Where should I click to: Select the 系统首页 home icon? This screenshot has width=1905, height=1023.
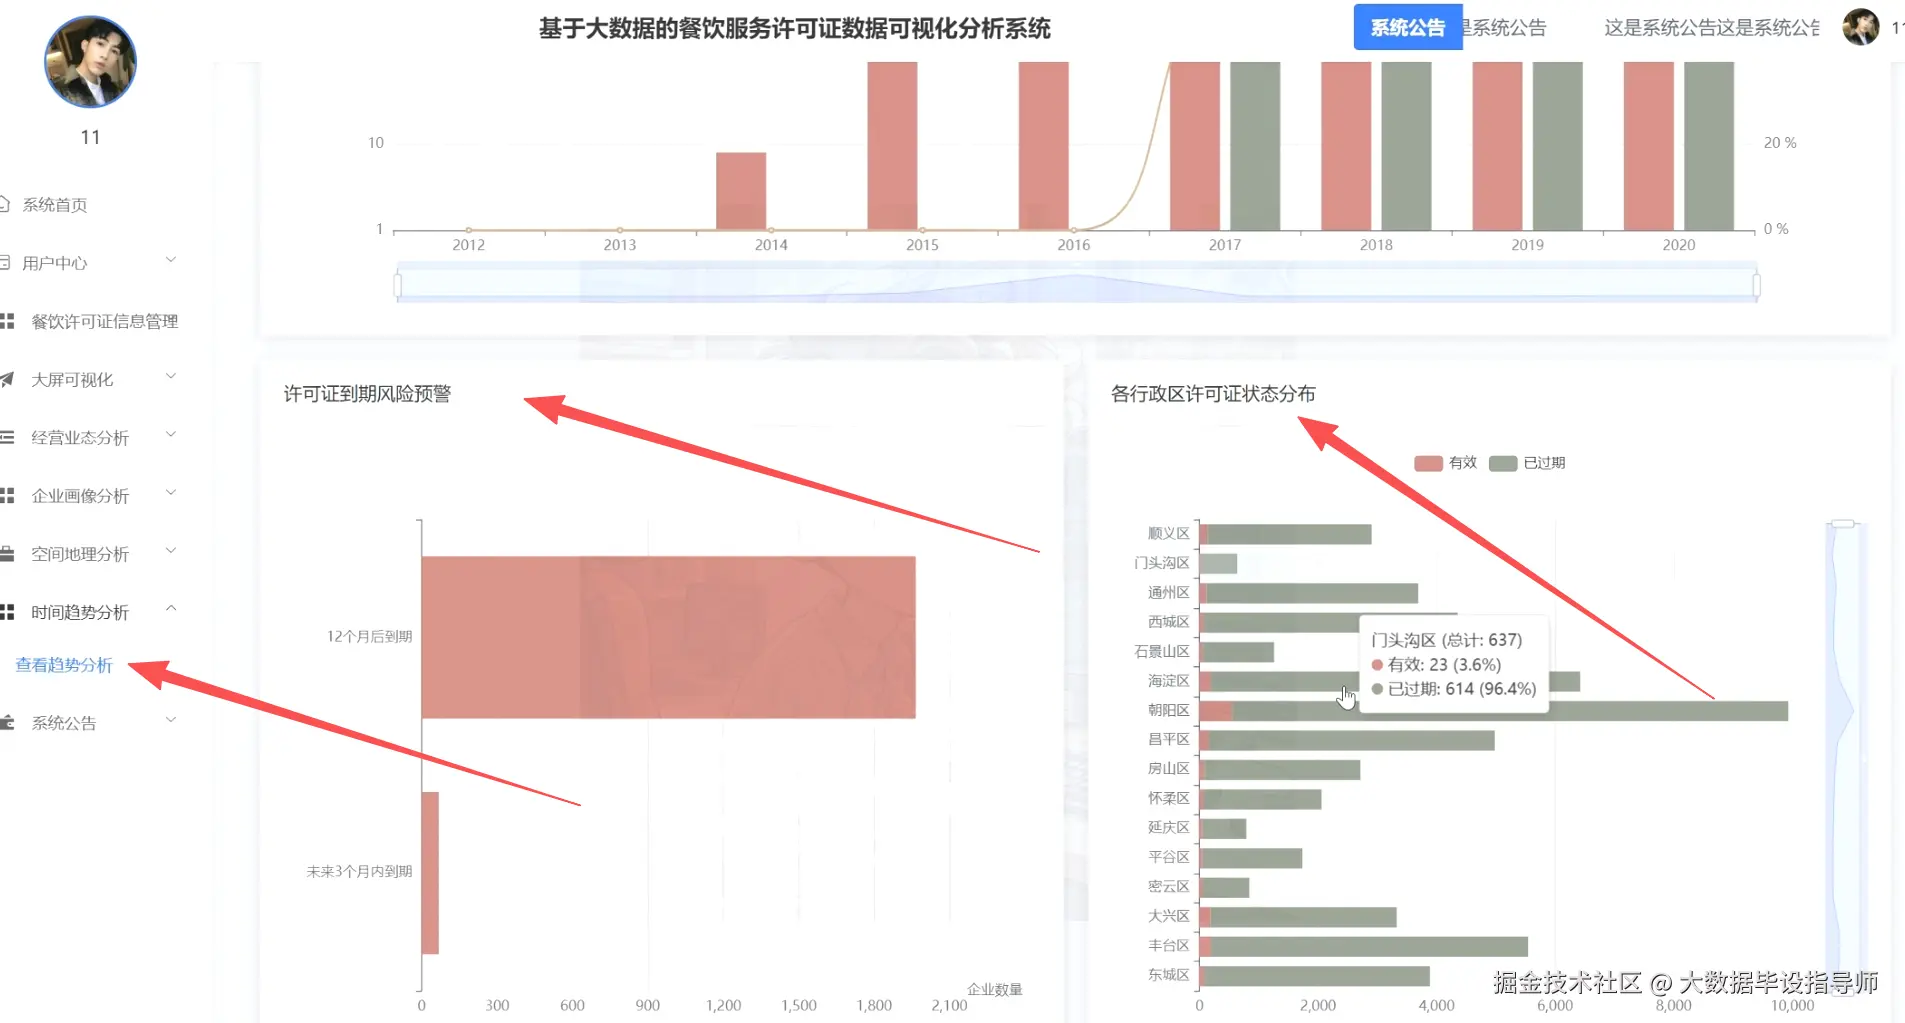(8, 205)
